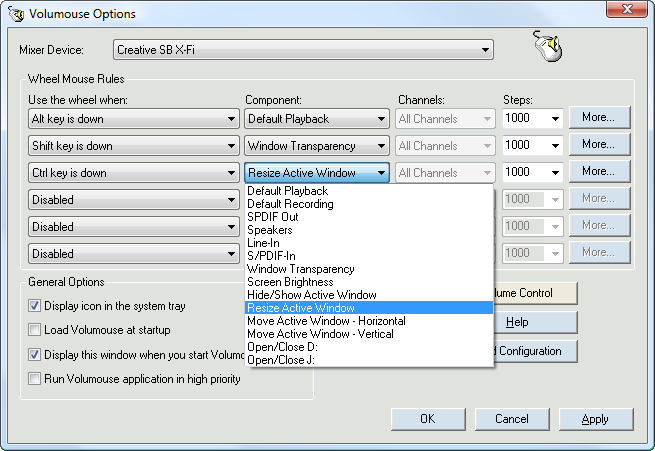Click the OK button
This screenshot has height=451, width=655.
pos(427,419)
